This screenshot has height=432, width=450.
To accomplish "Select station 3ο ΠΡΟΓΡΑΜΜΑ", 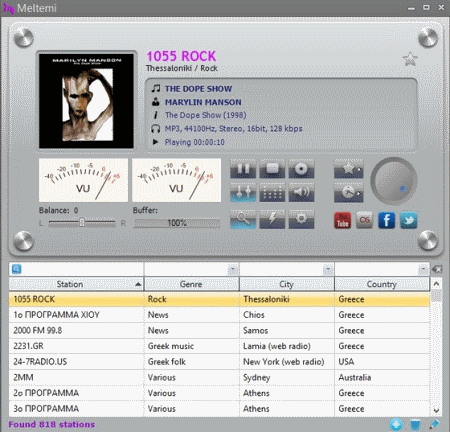I will point(219,409).
